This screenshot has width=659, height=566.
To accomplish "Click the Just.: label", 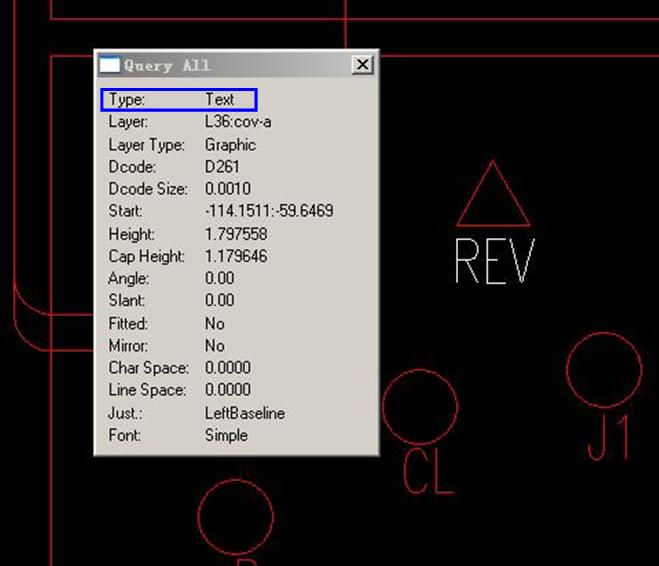I will click(125, 413).
